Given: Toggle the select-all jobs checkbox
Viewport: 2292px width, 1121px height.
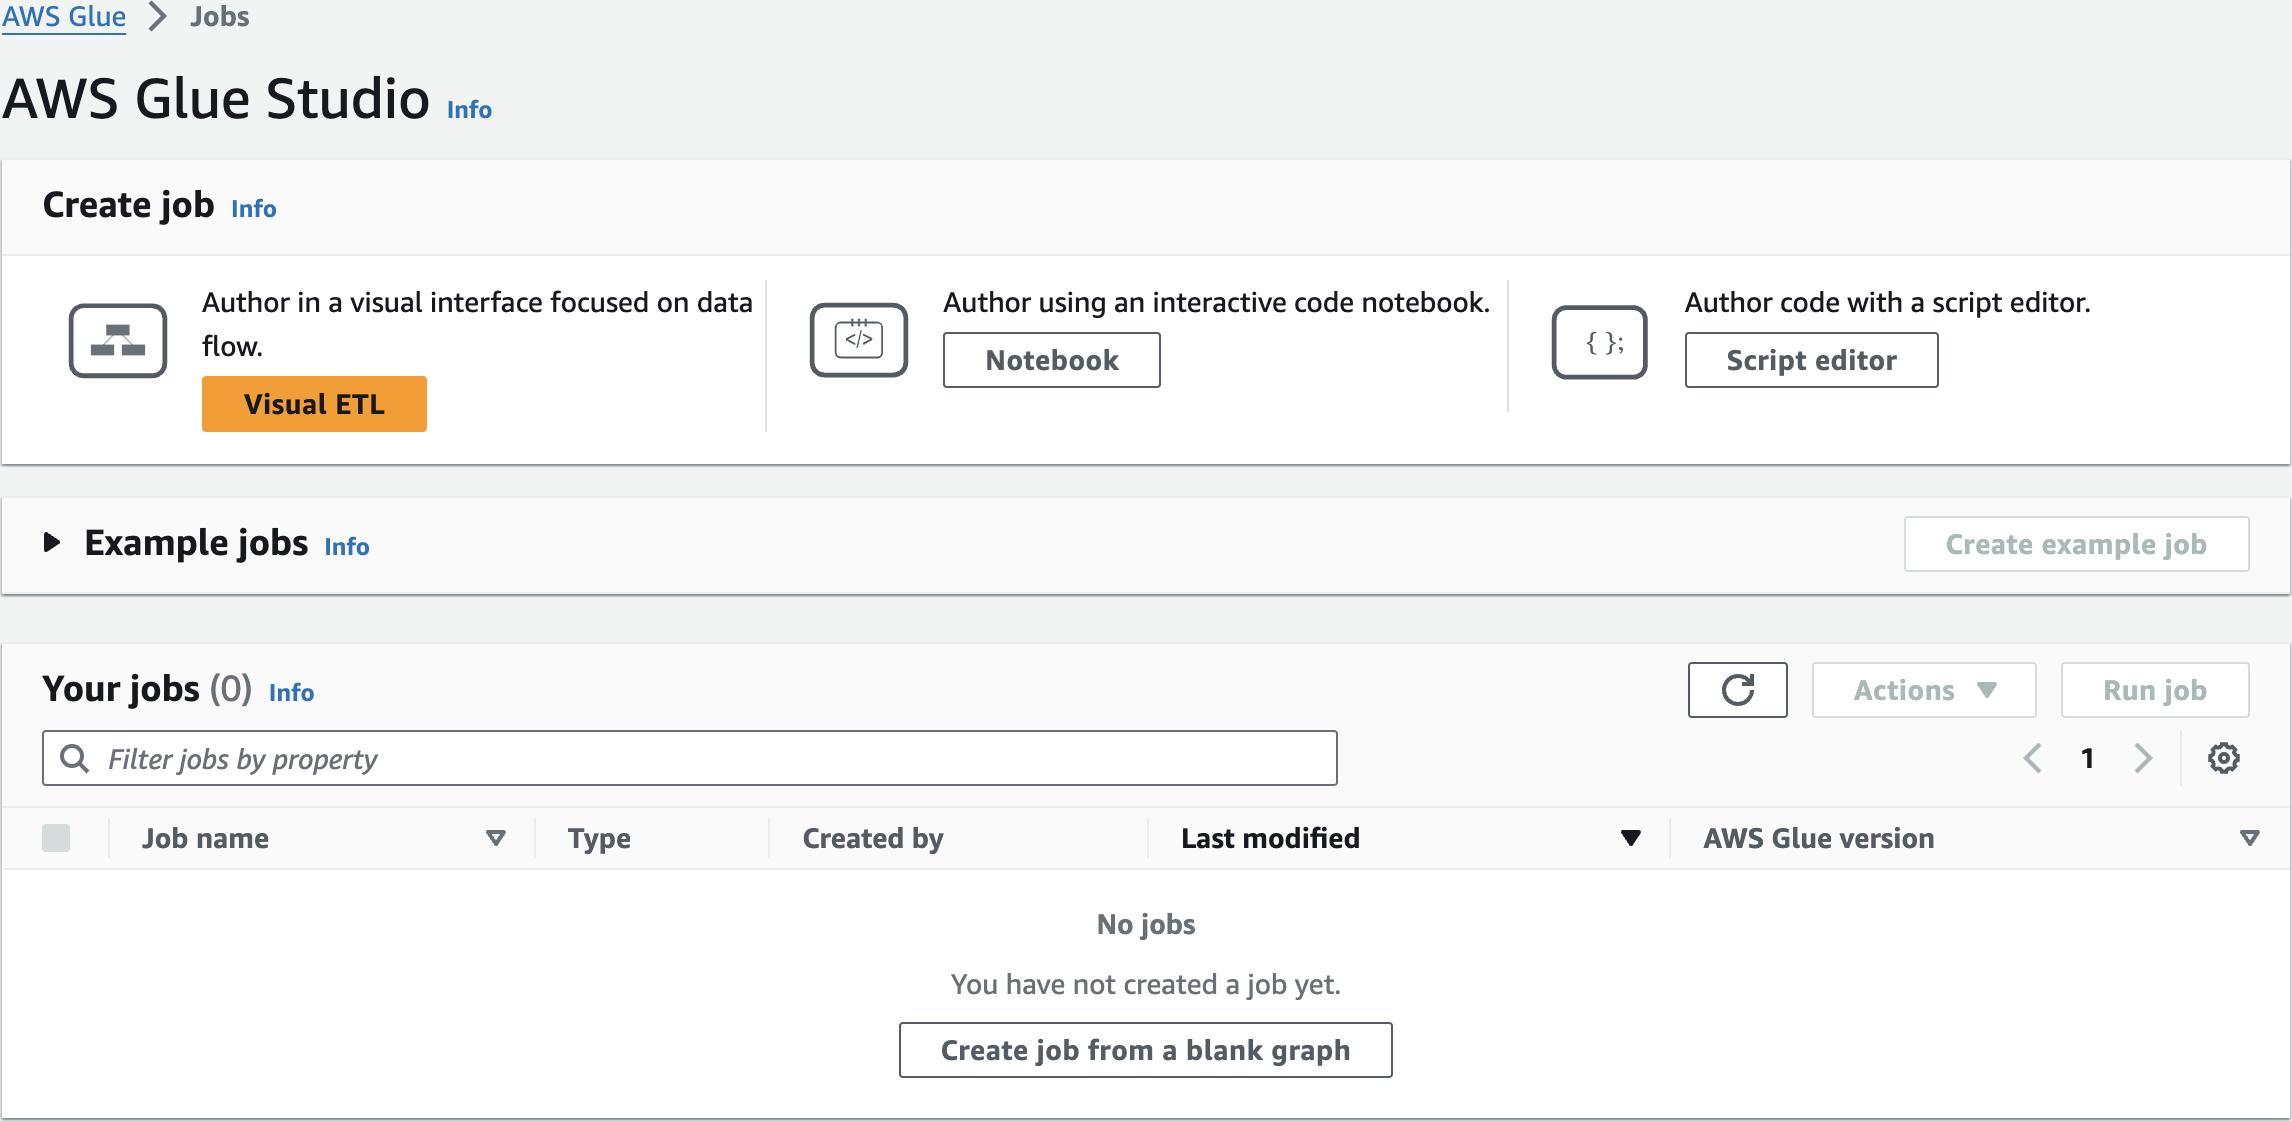Looking at the screenshot, I should [x=56, y=838].
